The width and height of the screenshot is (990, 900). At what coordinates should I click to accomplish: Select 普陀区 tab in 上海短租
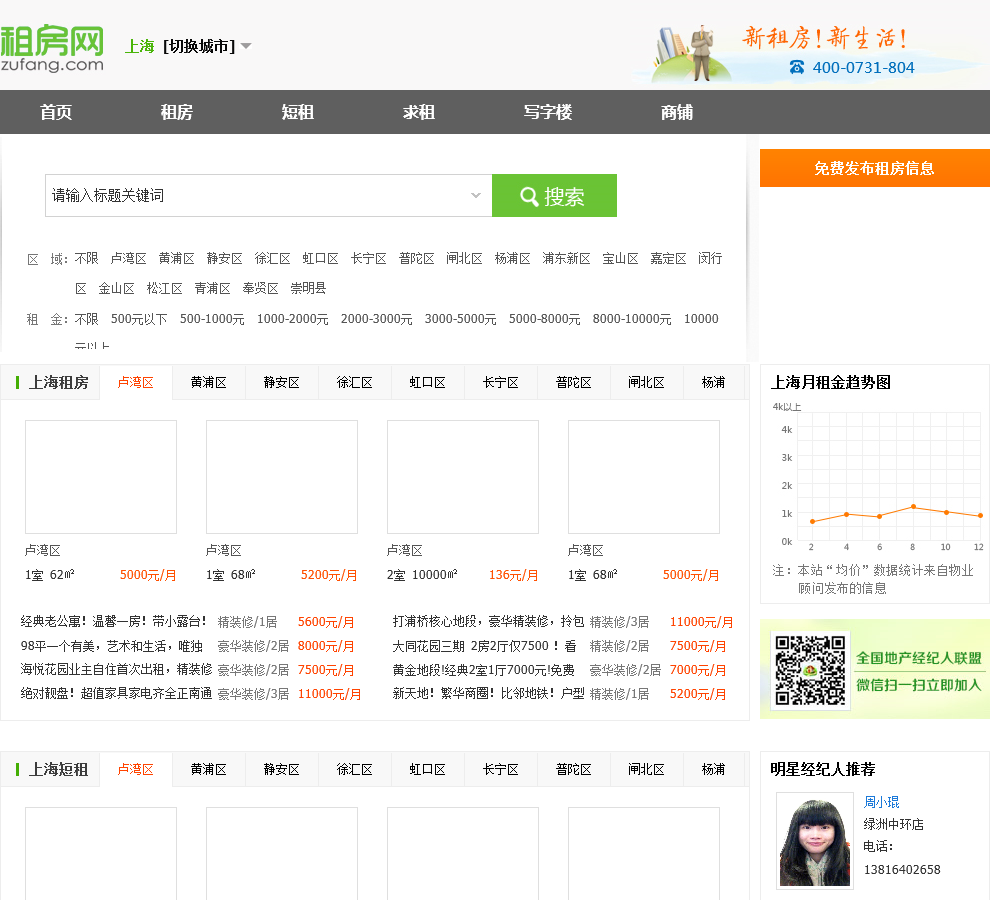pyautogui.click(x=573, y=769)
